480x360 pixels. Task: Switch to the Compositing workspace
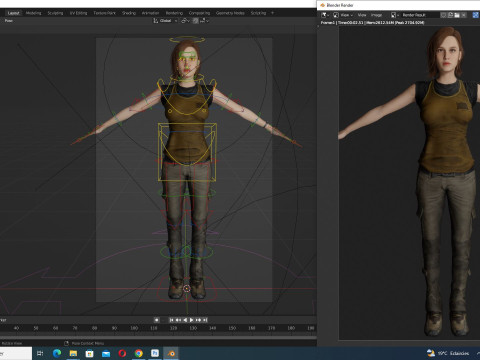click(x=199, y=13)
